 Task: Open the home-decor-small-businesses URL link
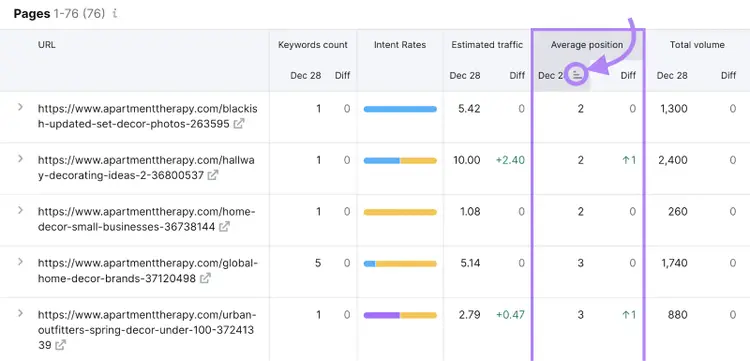(x=147, y=219)
